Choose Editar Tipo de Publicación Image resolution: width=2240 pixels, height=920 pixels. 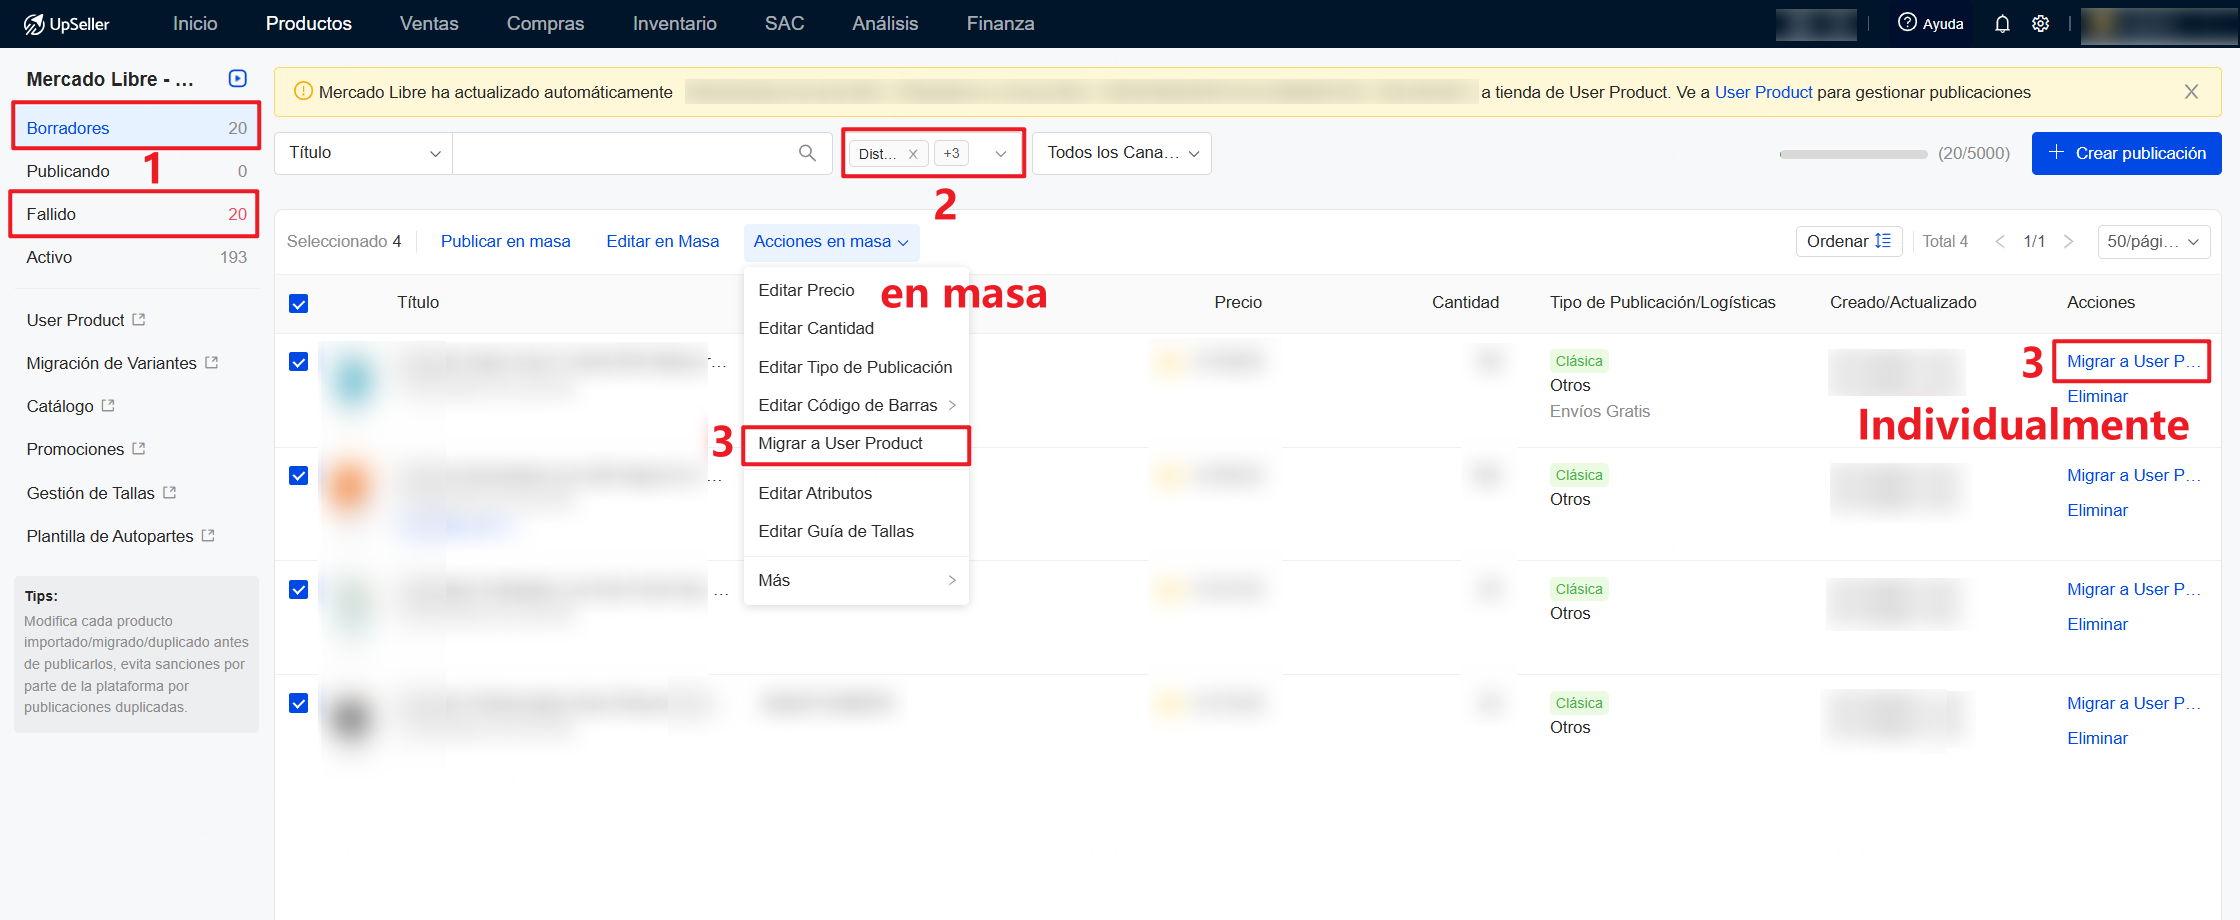[855, 367]
